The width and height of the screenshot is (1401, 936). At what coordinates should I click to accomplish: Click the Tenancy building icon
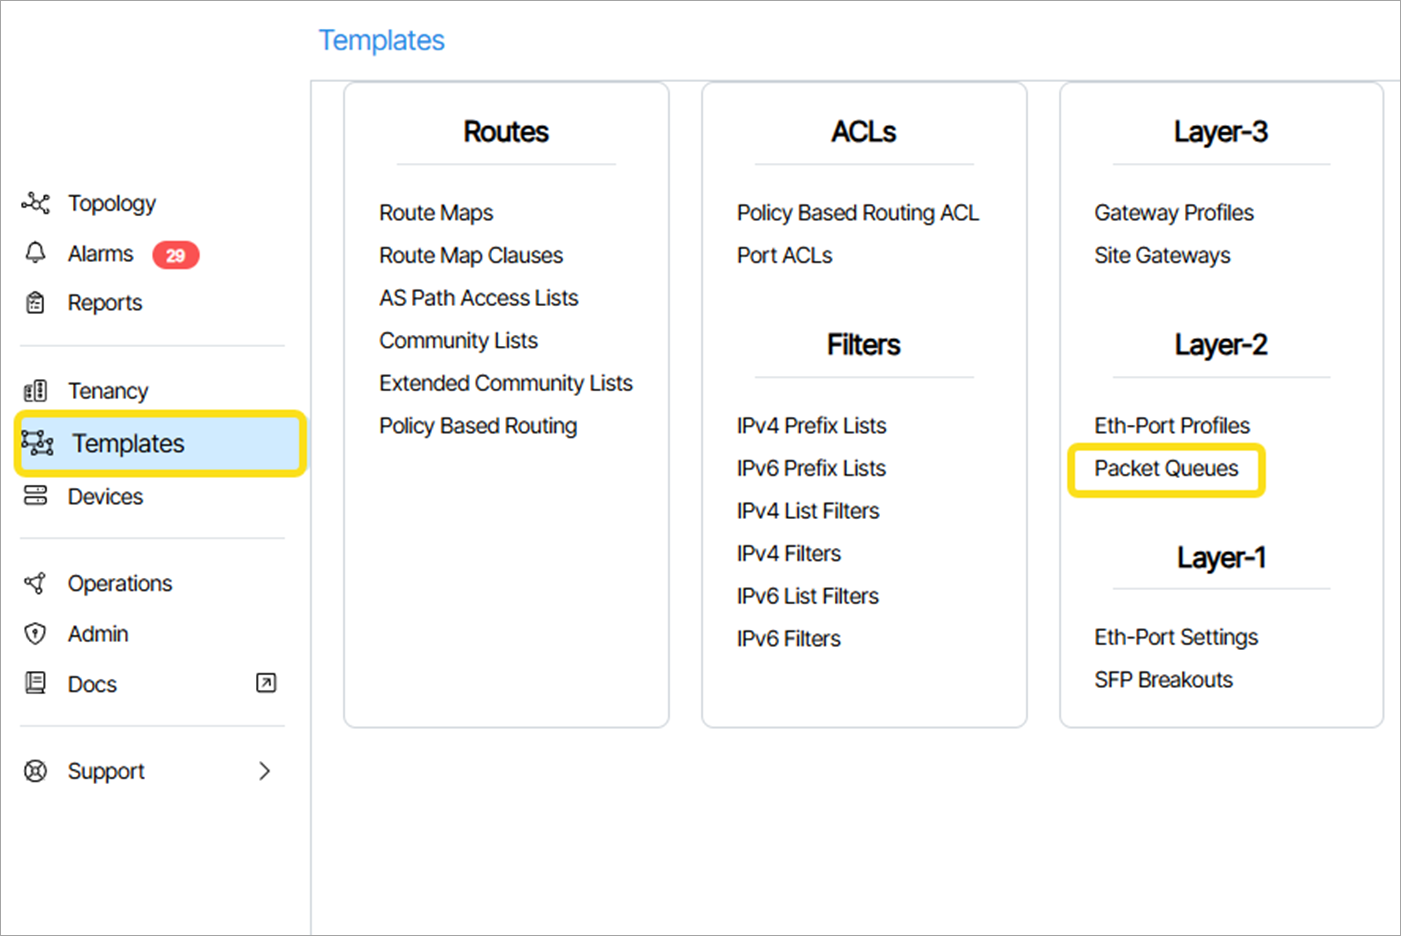tap(36, 390)
